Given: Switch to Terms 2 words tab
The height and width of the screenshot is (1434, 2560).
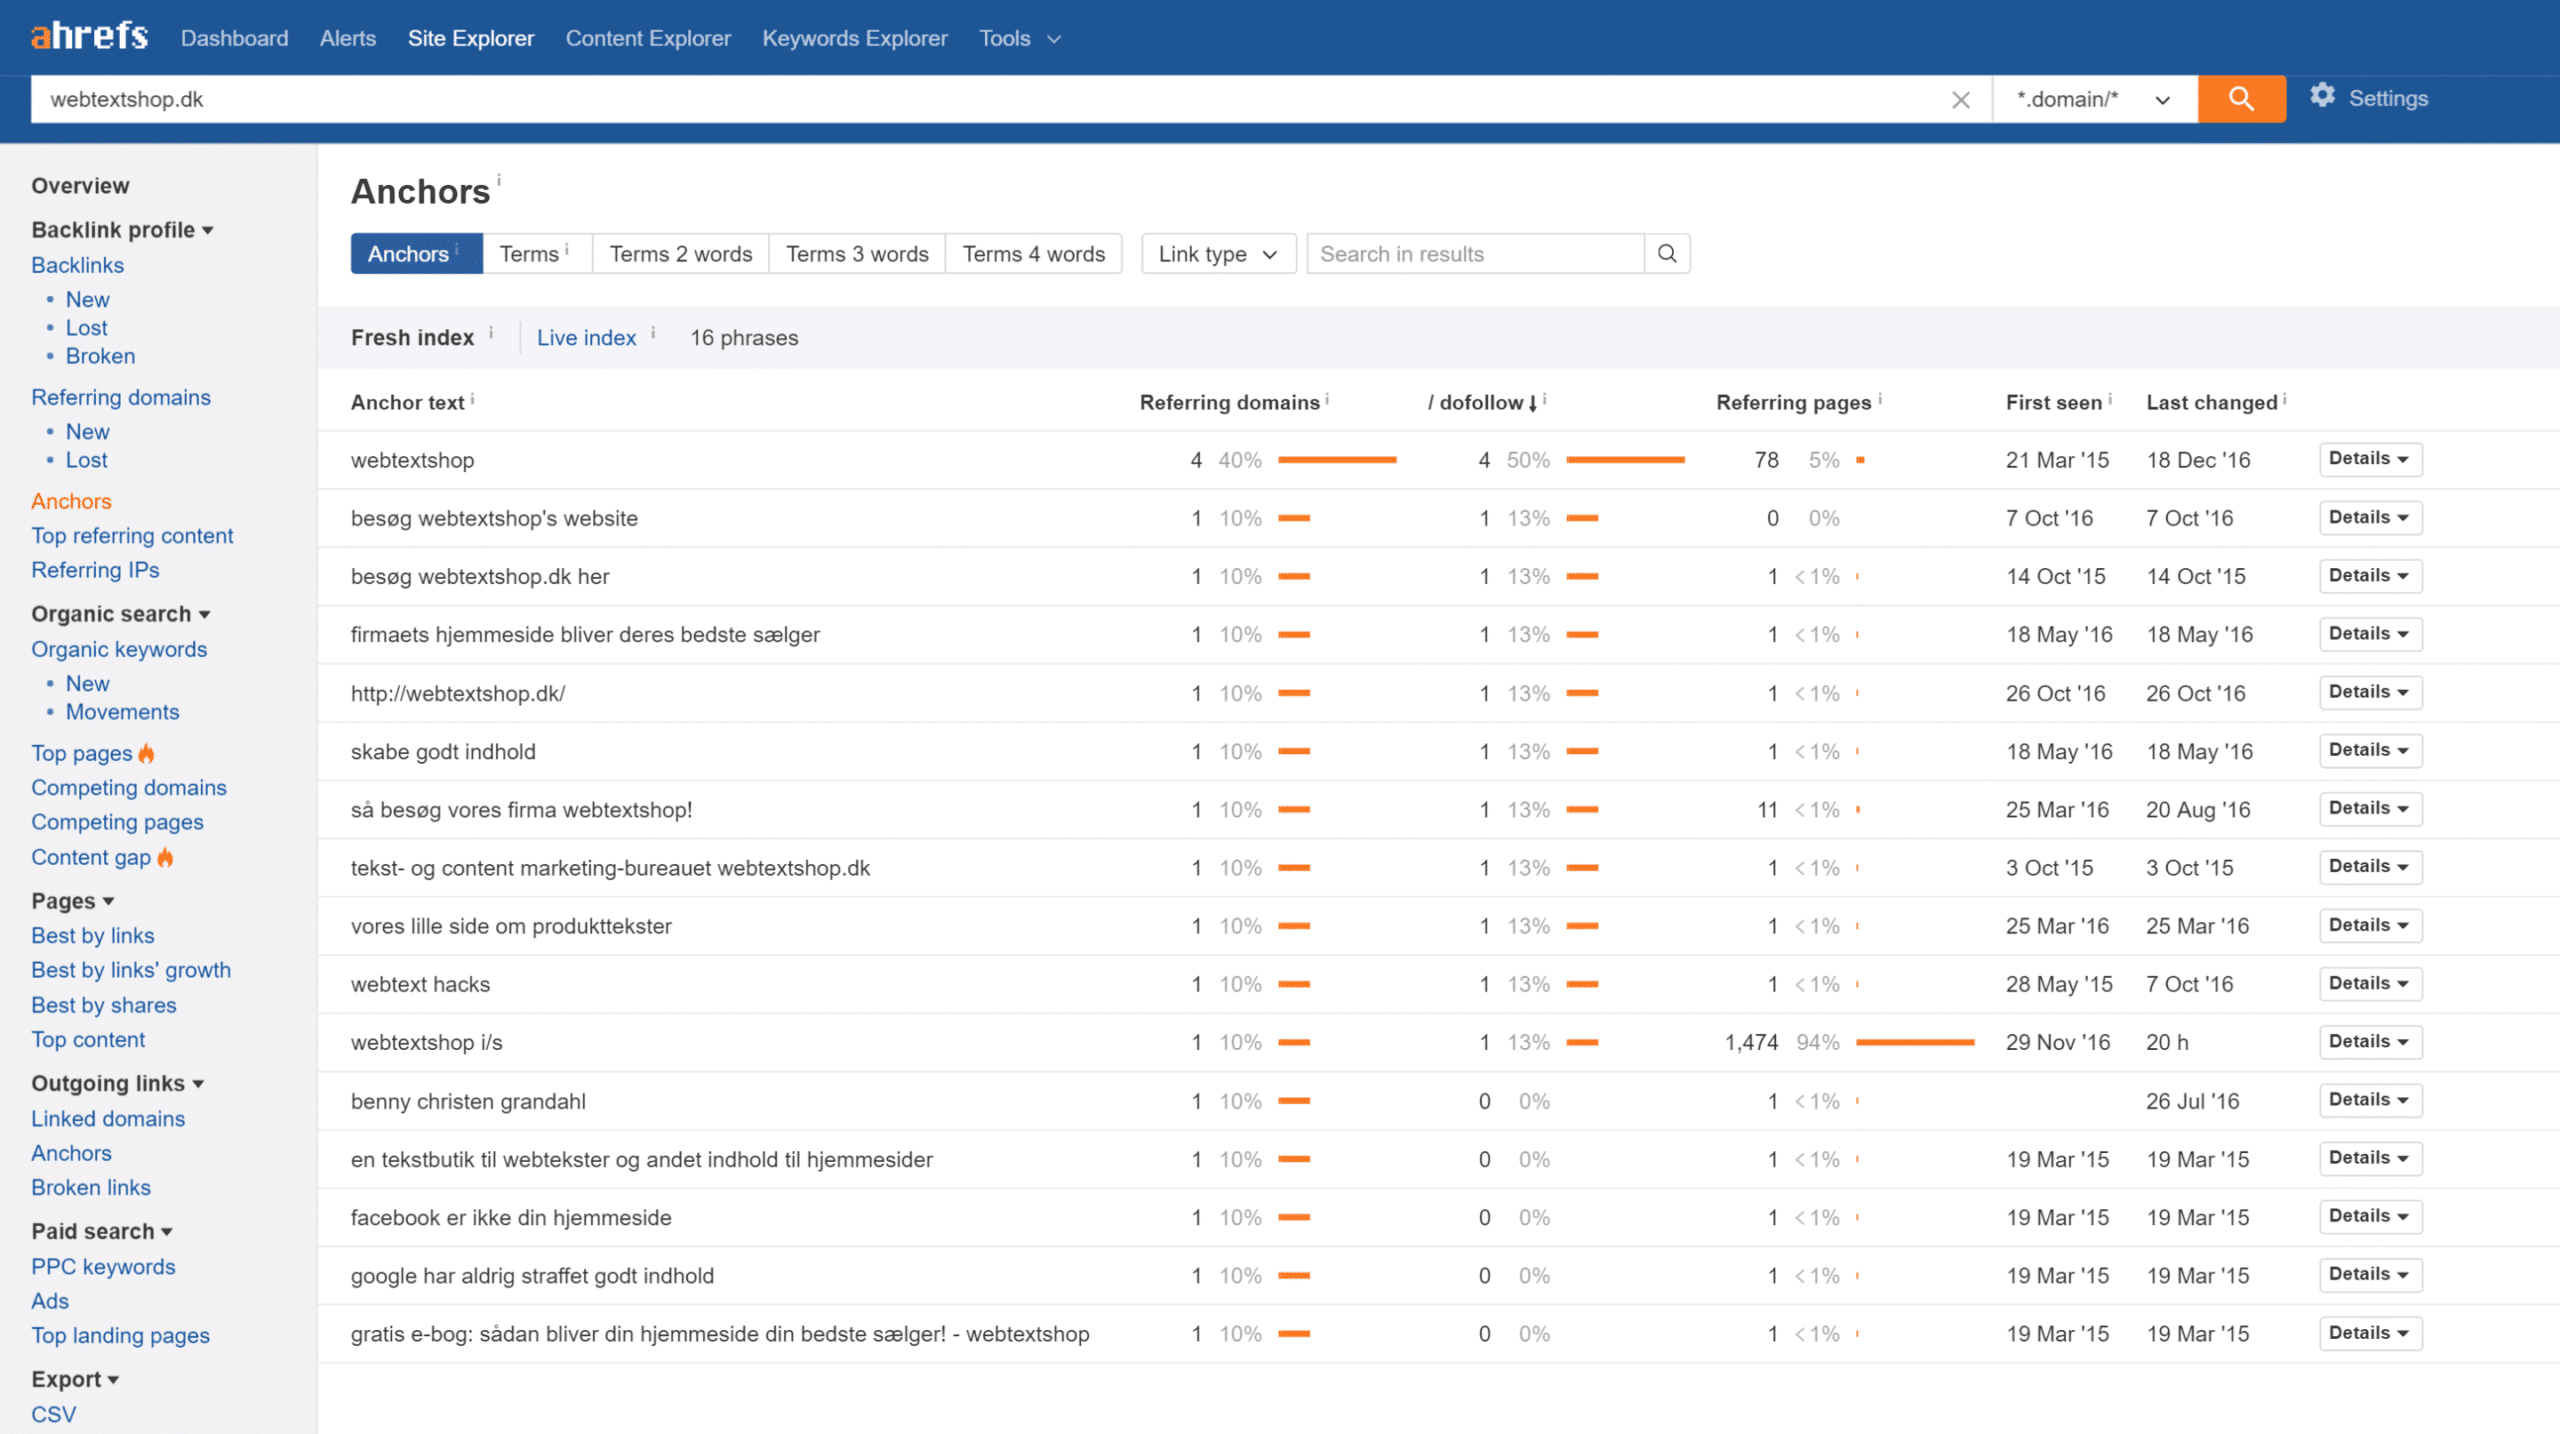Looking at the screenshot, I should [680, 254].
